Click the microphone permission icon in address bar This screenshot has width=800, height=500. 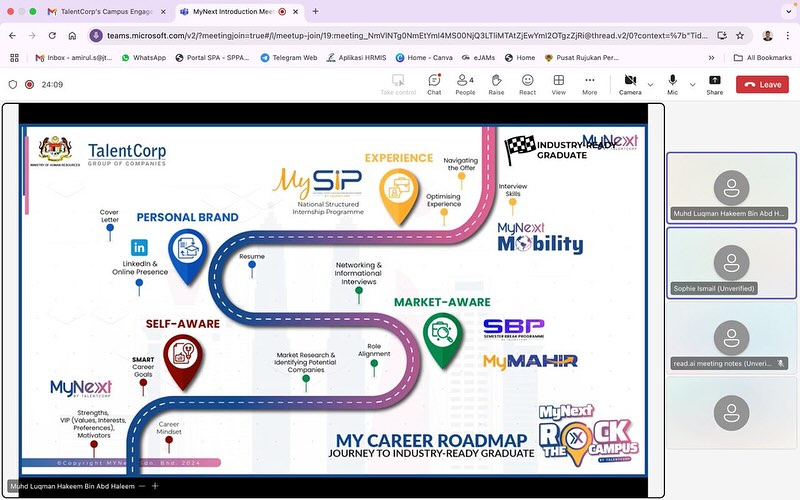click(95, 36)
